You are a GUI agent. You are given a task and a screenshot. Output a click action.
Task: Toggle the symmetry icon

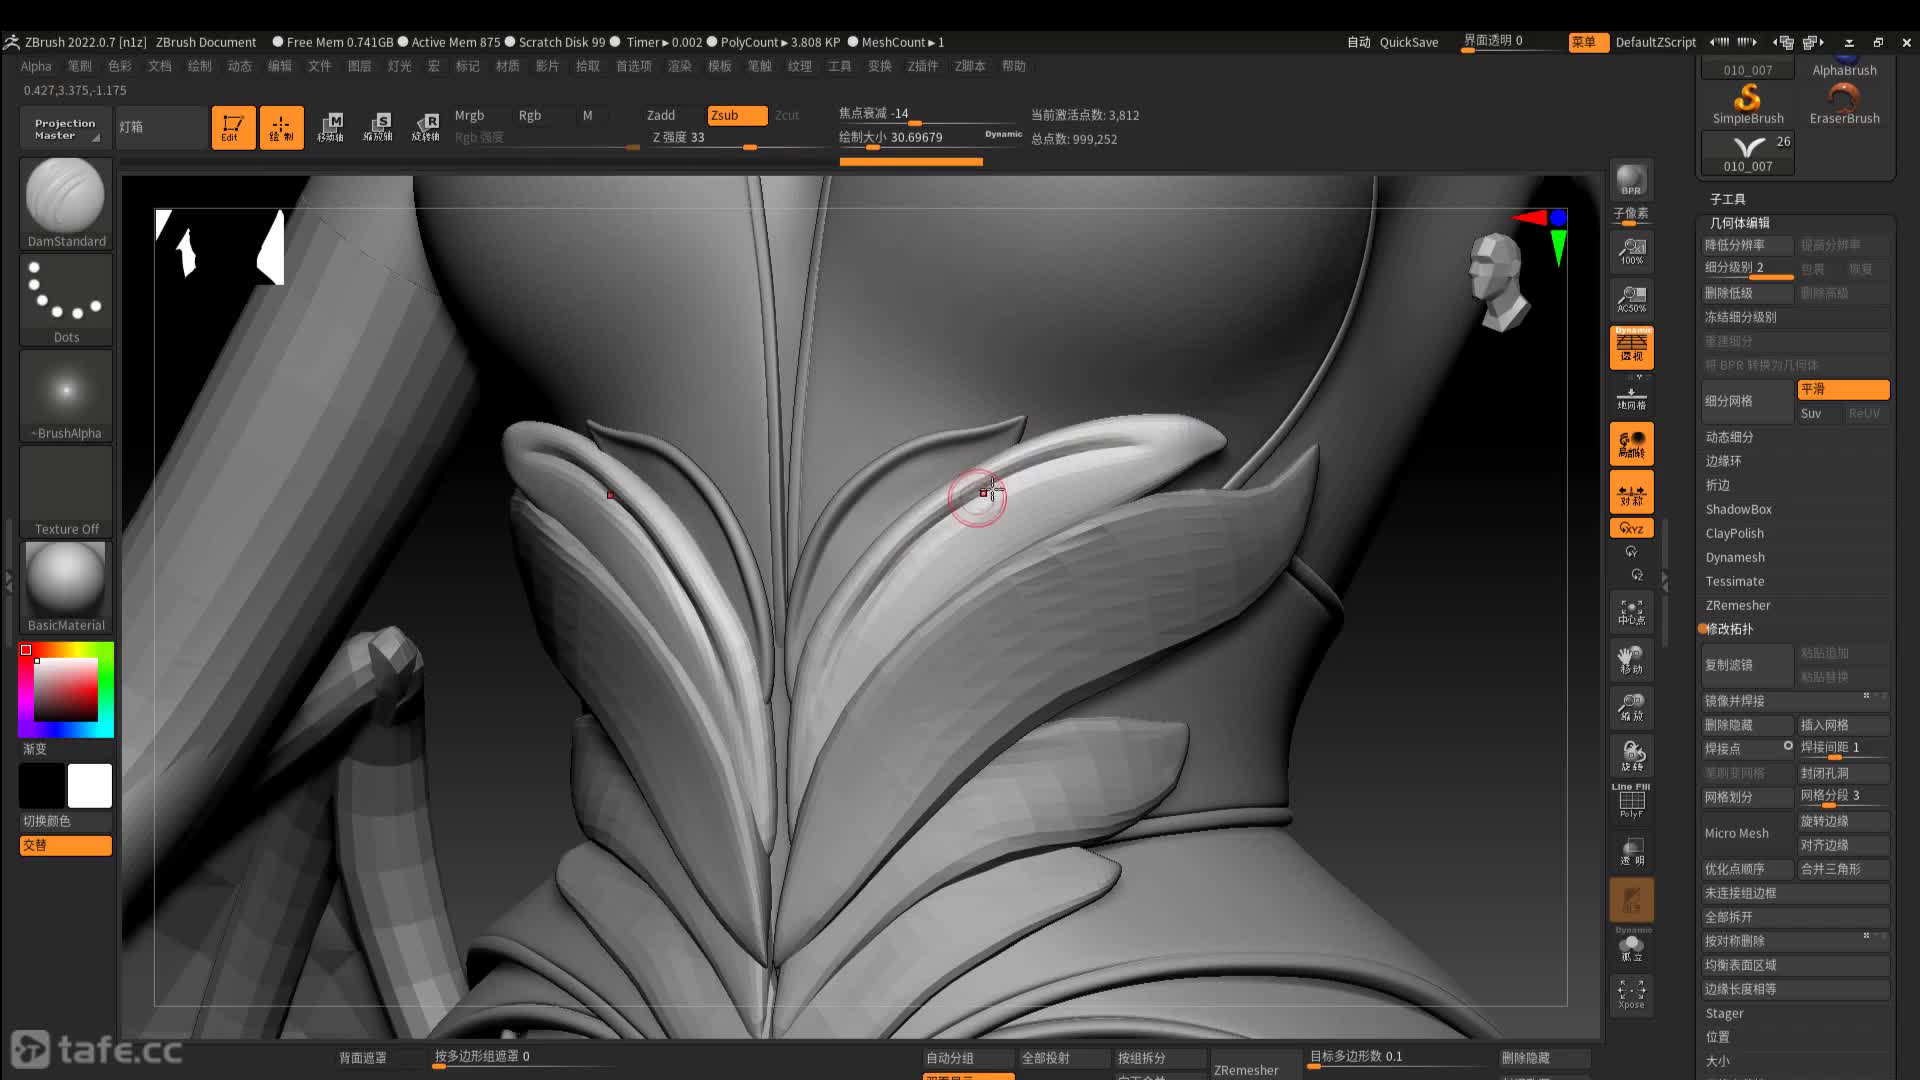tap(1631, 492)
